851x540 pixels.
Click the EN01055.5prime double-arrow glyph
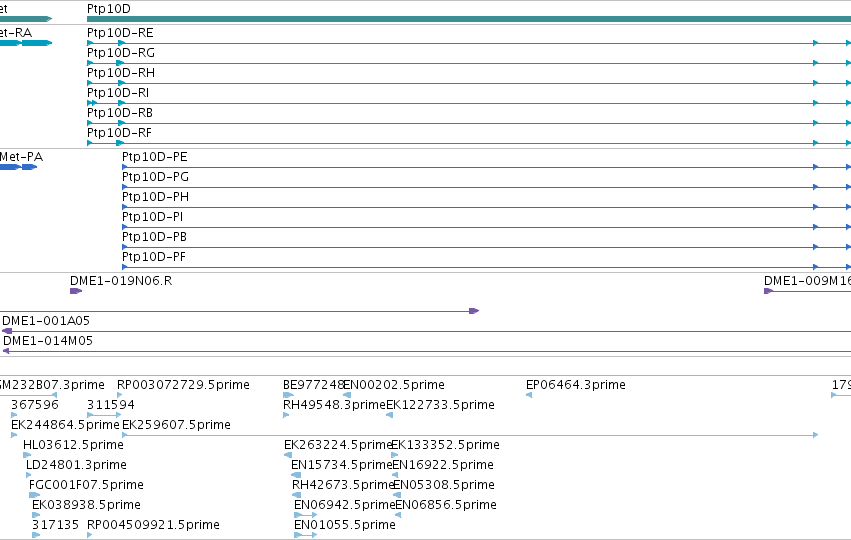coord(306,535)
